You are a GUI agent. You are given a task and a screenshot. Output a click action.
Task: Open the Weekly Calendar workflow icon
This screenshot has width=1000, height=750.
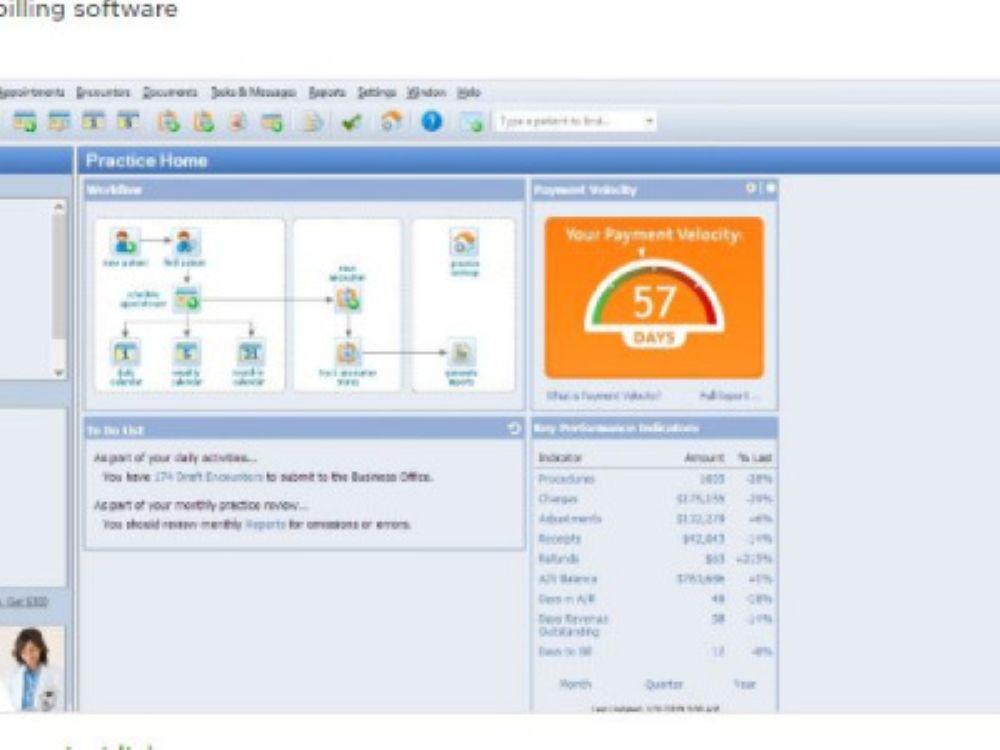click(x=186, y=352)
